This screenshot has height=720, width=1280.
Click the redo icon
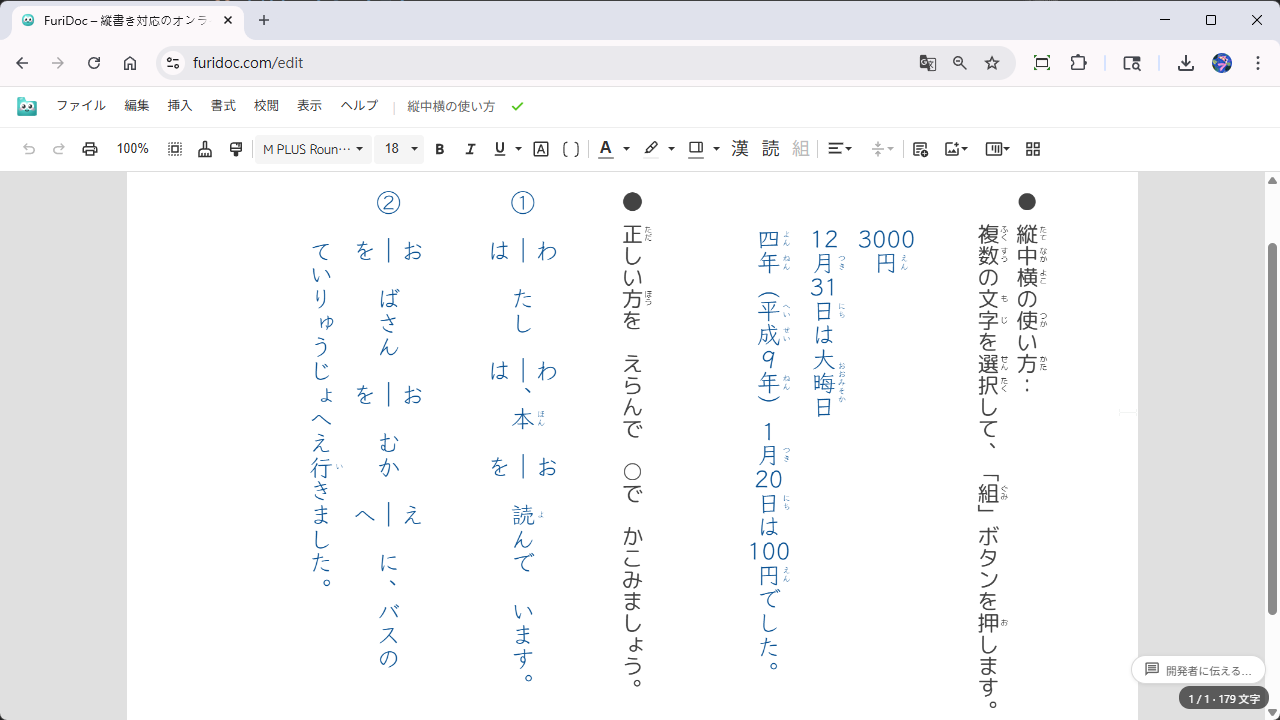coord(58,148)
